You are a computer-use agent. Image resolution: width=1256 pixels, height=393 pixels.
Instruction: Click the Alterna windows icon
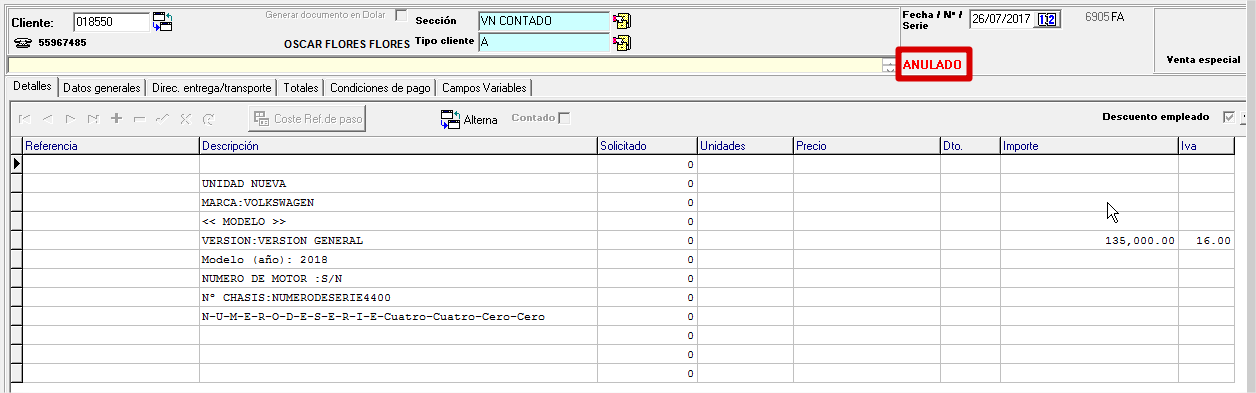click(450, 119)
